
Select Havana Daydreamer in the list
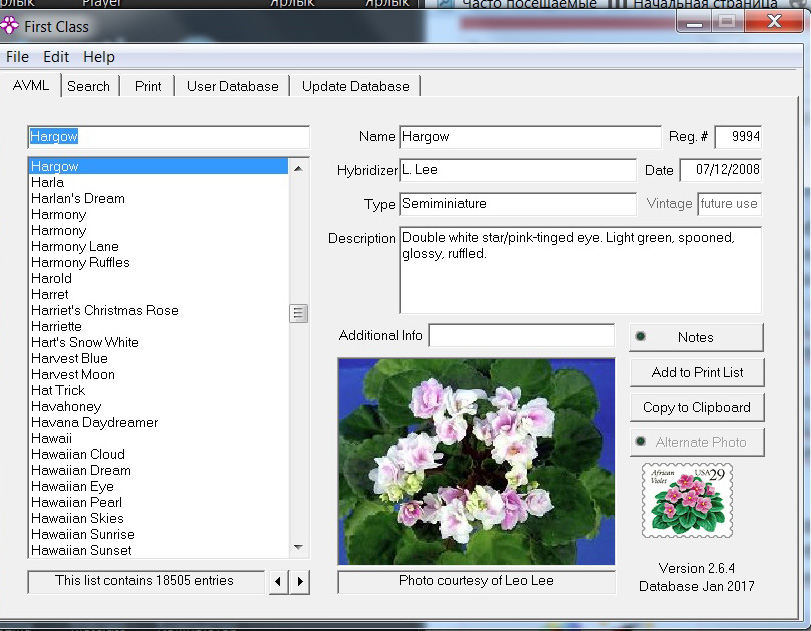point(158,423)
